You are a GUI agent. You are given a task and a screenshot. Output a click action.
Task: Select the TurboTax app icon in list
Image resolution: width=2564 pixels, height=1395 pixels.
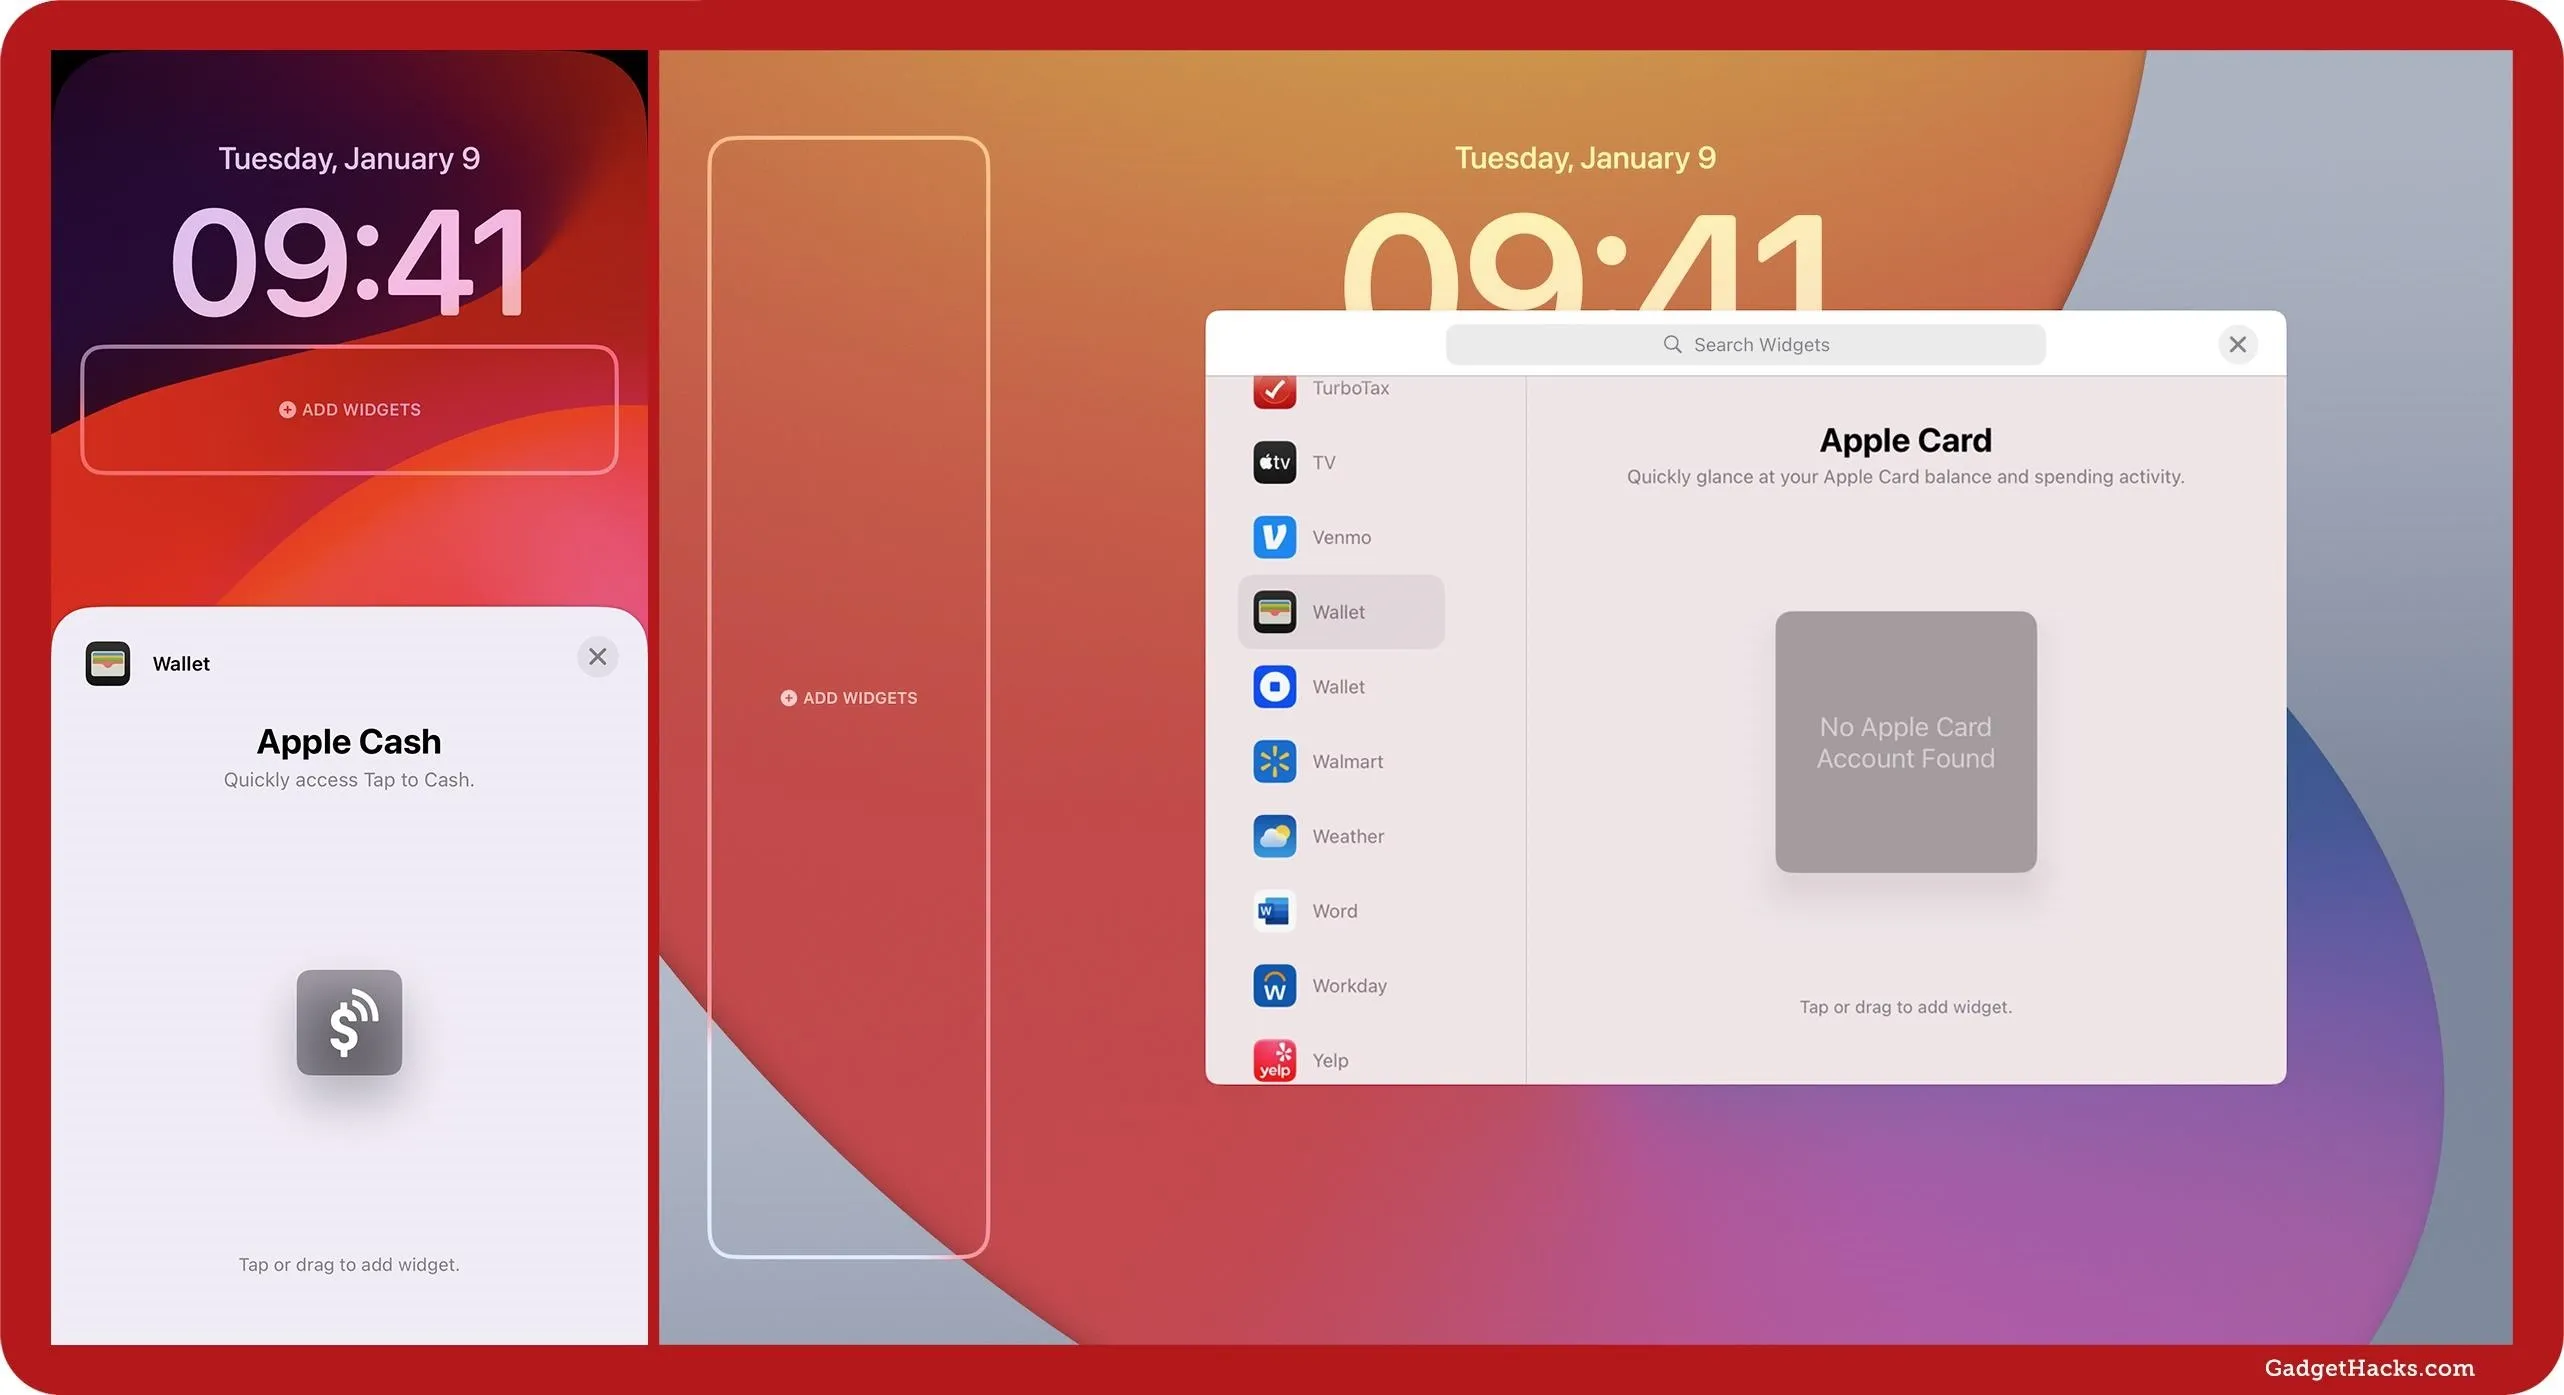tap(1274, 391)
